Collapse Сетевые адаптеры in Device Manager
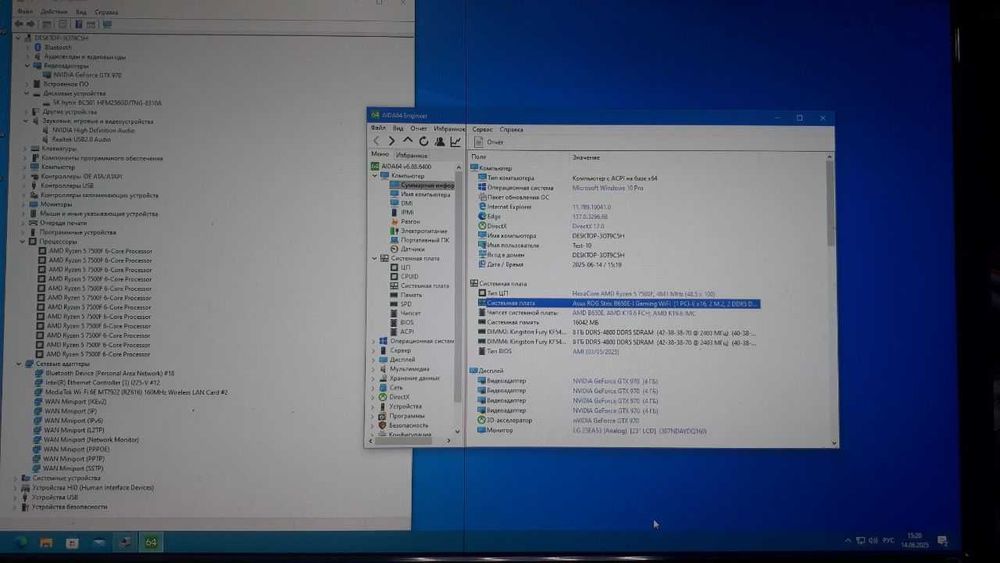The height and width of the screenshot is (563, 1000). (x=19, y=363)
